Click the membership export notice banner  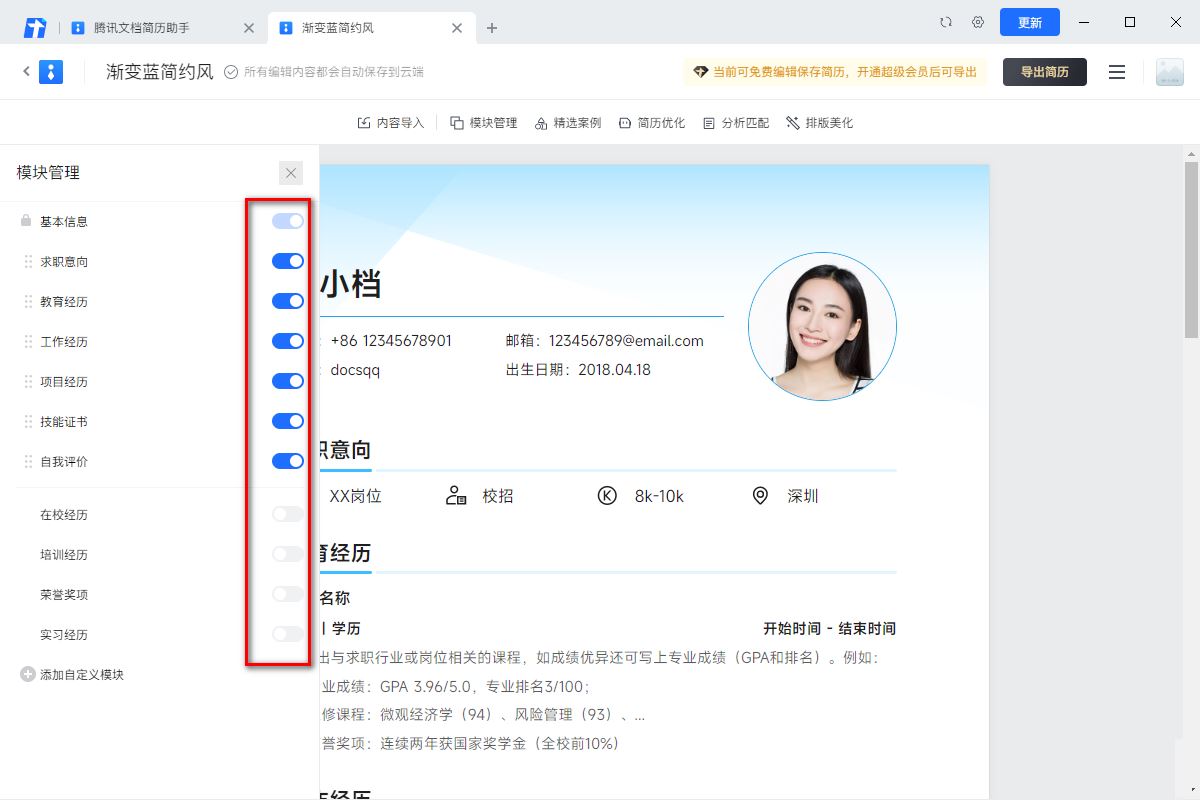click(x=835, y=72)
